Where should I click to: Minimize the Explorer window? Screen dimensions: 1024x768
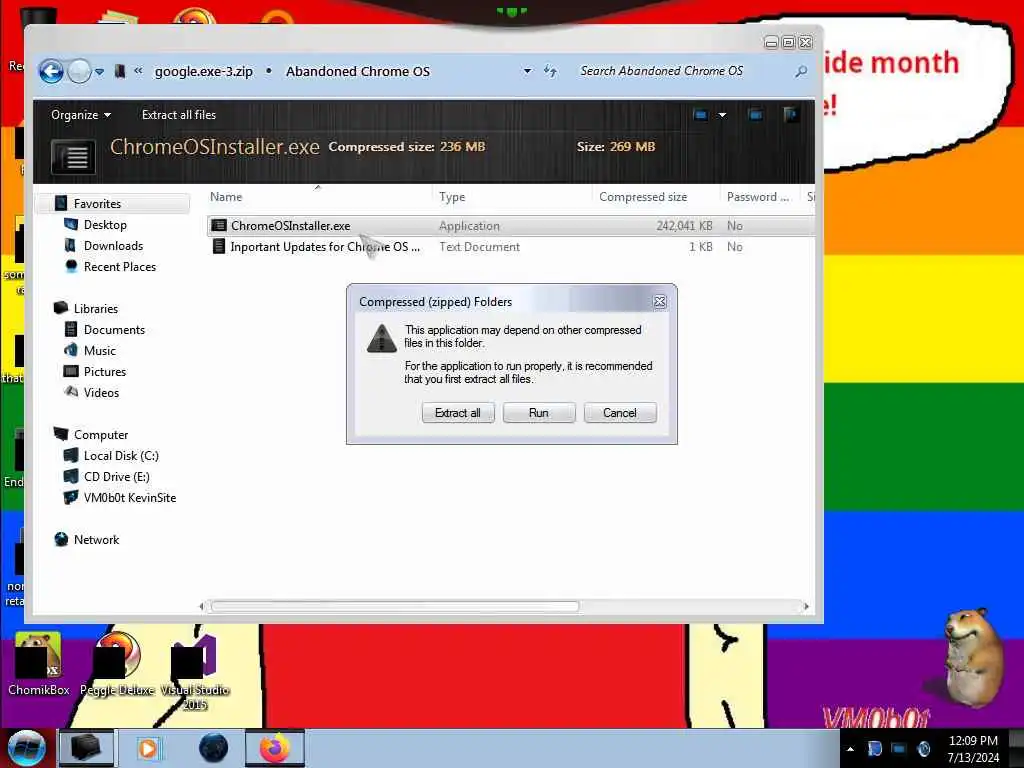[771, 42]
